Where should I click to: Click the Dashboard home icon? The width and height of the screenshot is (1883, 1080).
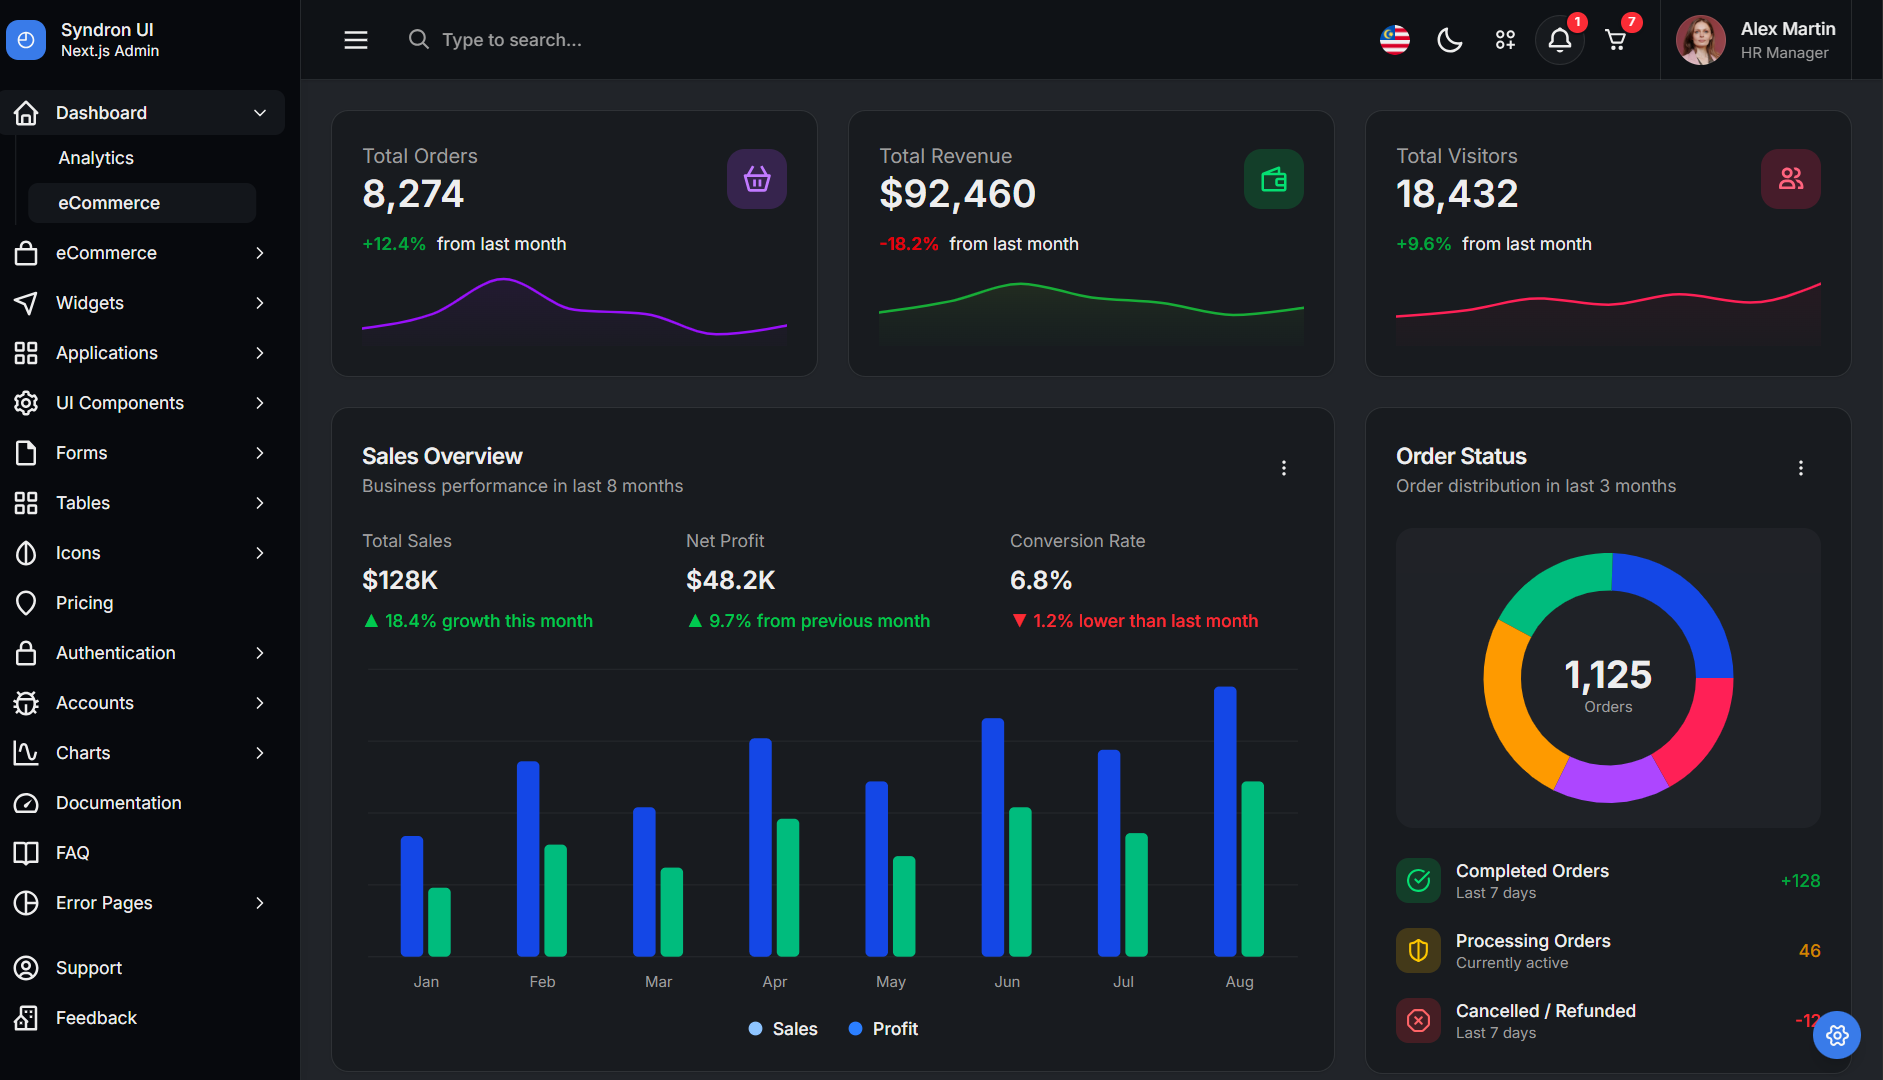(26, 113)
